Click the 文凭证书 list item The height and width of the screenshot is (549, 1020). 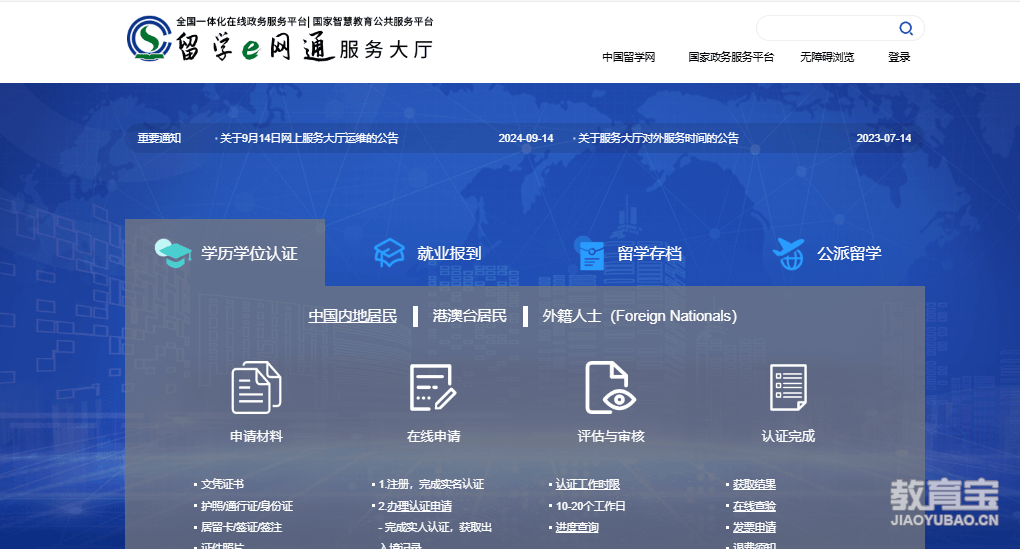click(222, 484)
